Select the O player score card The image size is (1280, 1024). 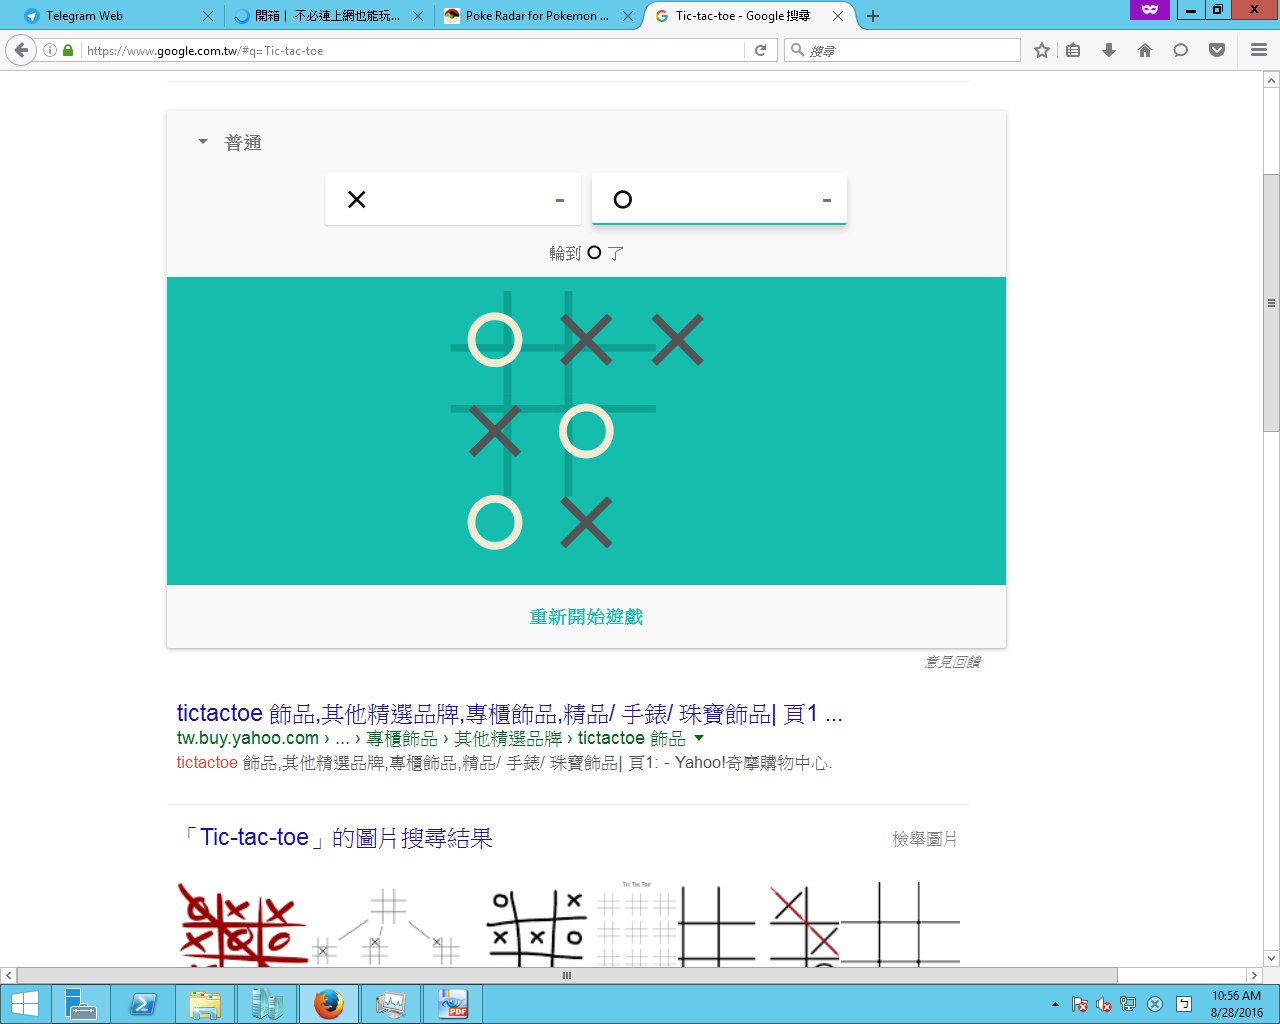tap(719, 199)
